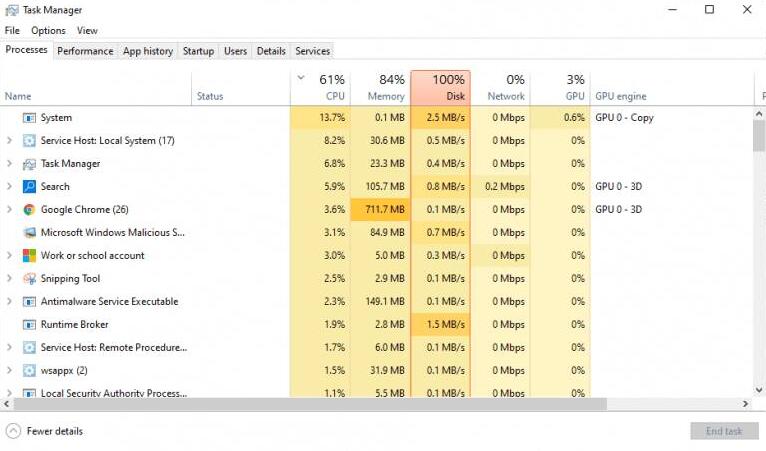766x451 pixels.
Task: Click the Search process icon
Action: click(29, 187)
